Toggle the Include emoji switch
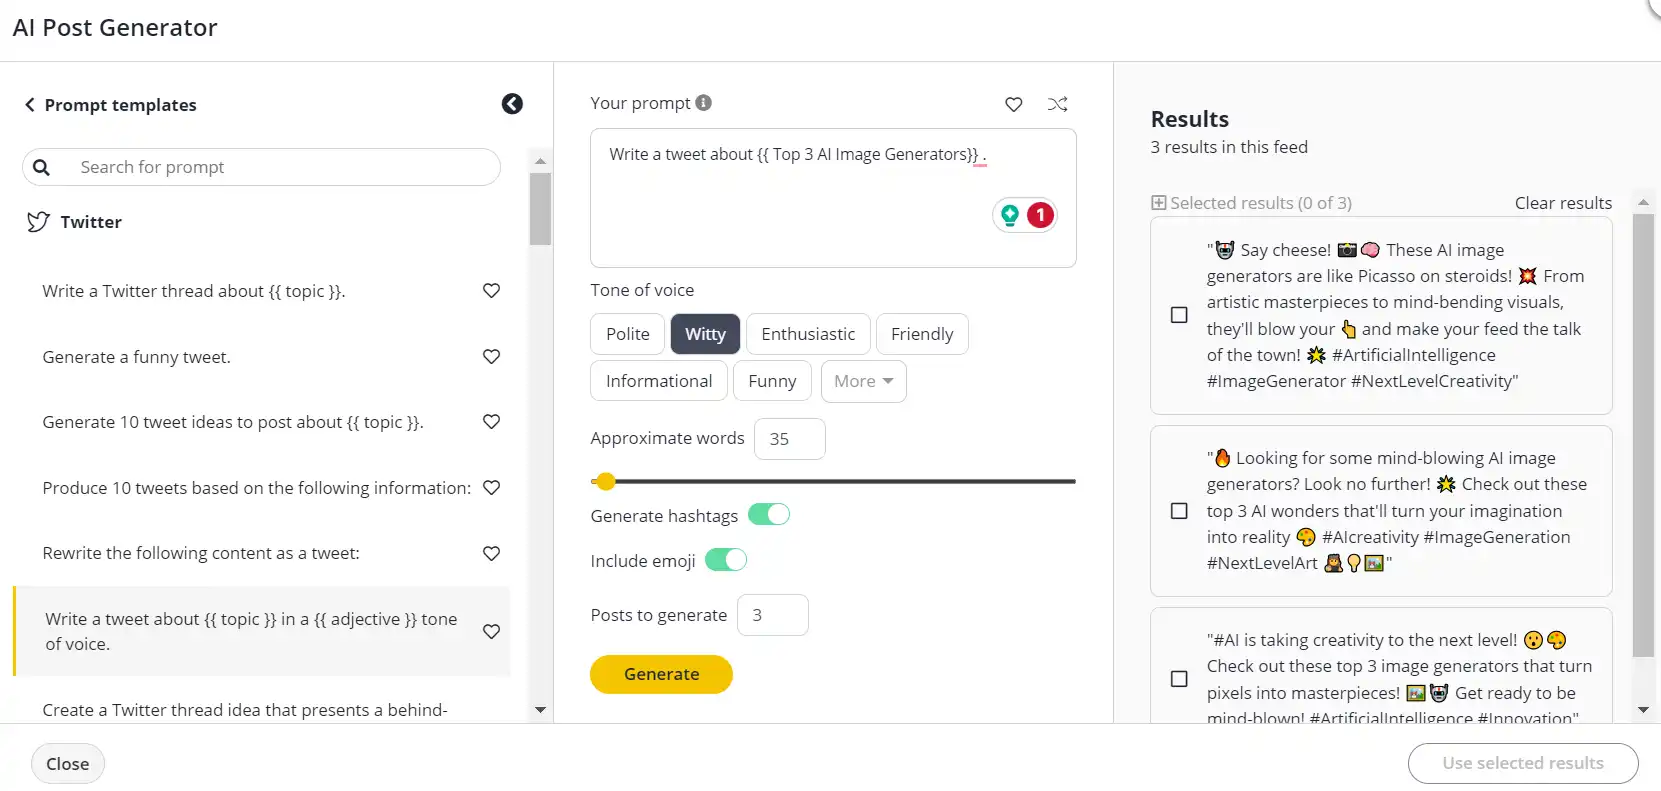 click(x=726, y=560)
